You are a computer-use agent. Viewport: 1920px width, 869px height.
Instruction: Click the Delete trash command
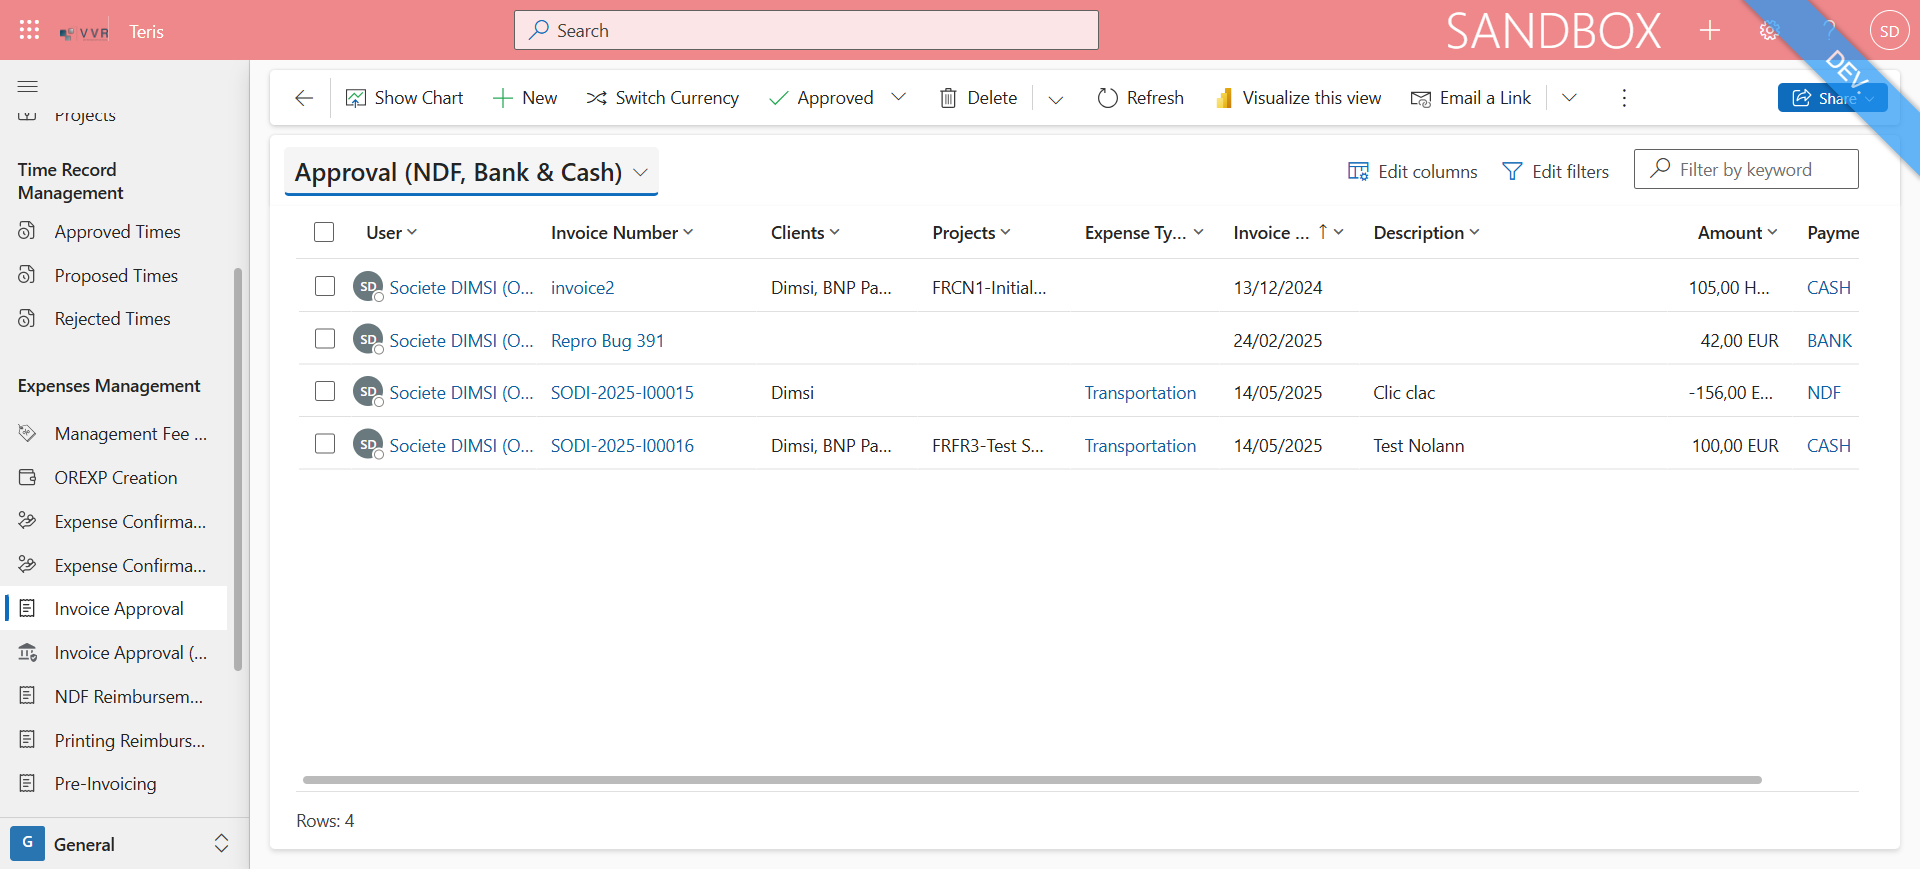point(978,98)
